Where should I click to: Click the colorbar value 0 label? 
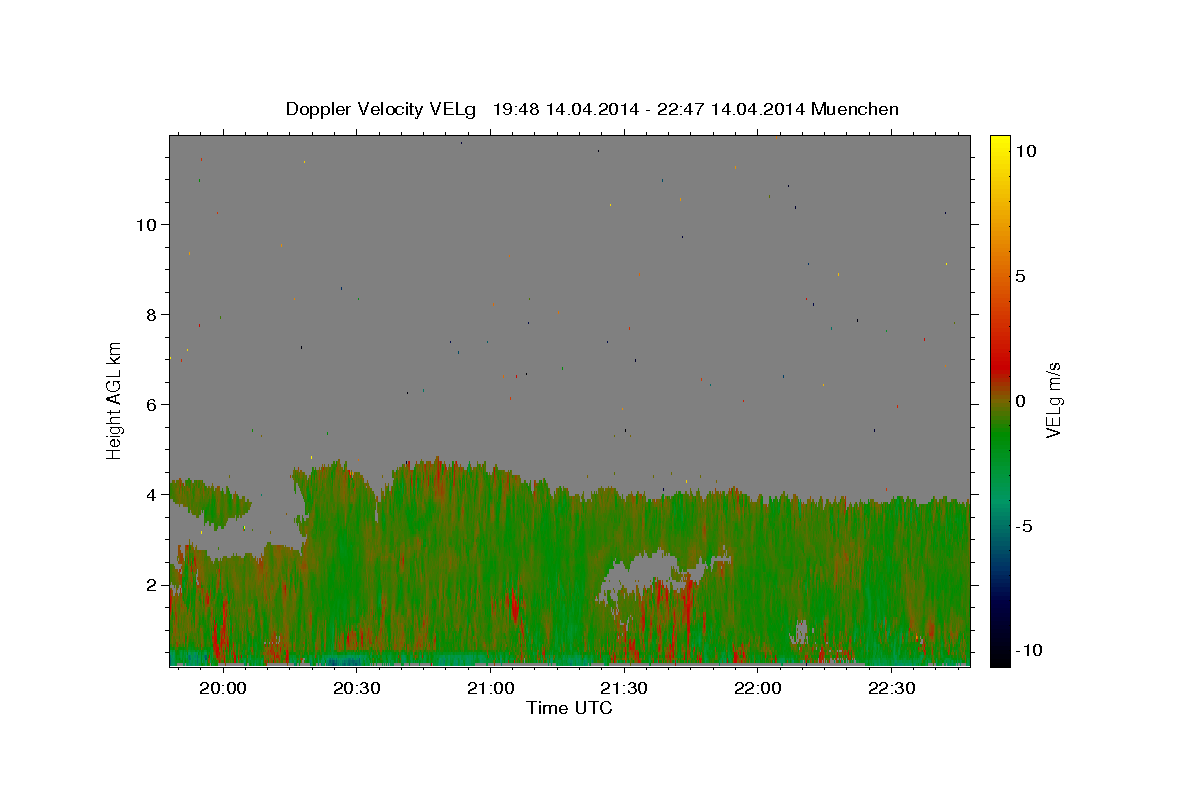tap(1021, 401)
